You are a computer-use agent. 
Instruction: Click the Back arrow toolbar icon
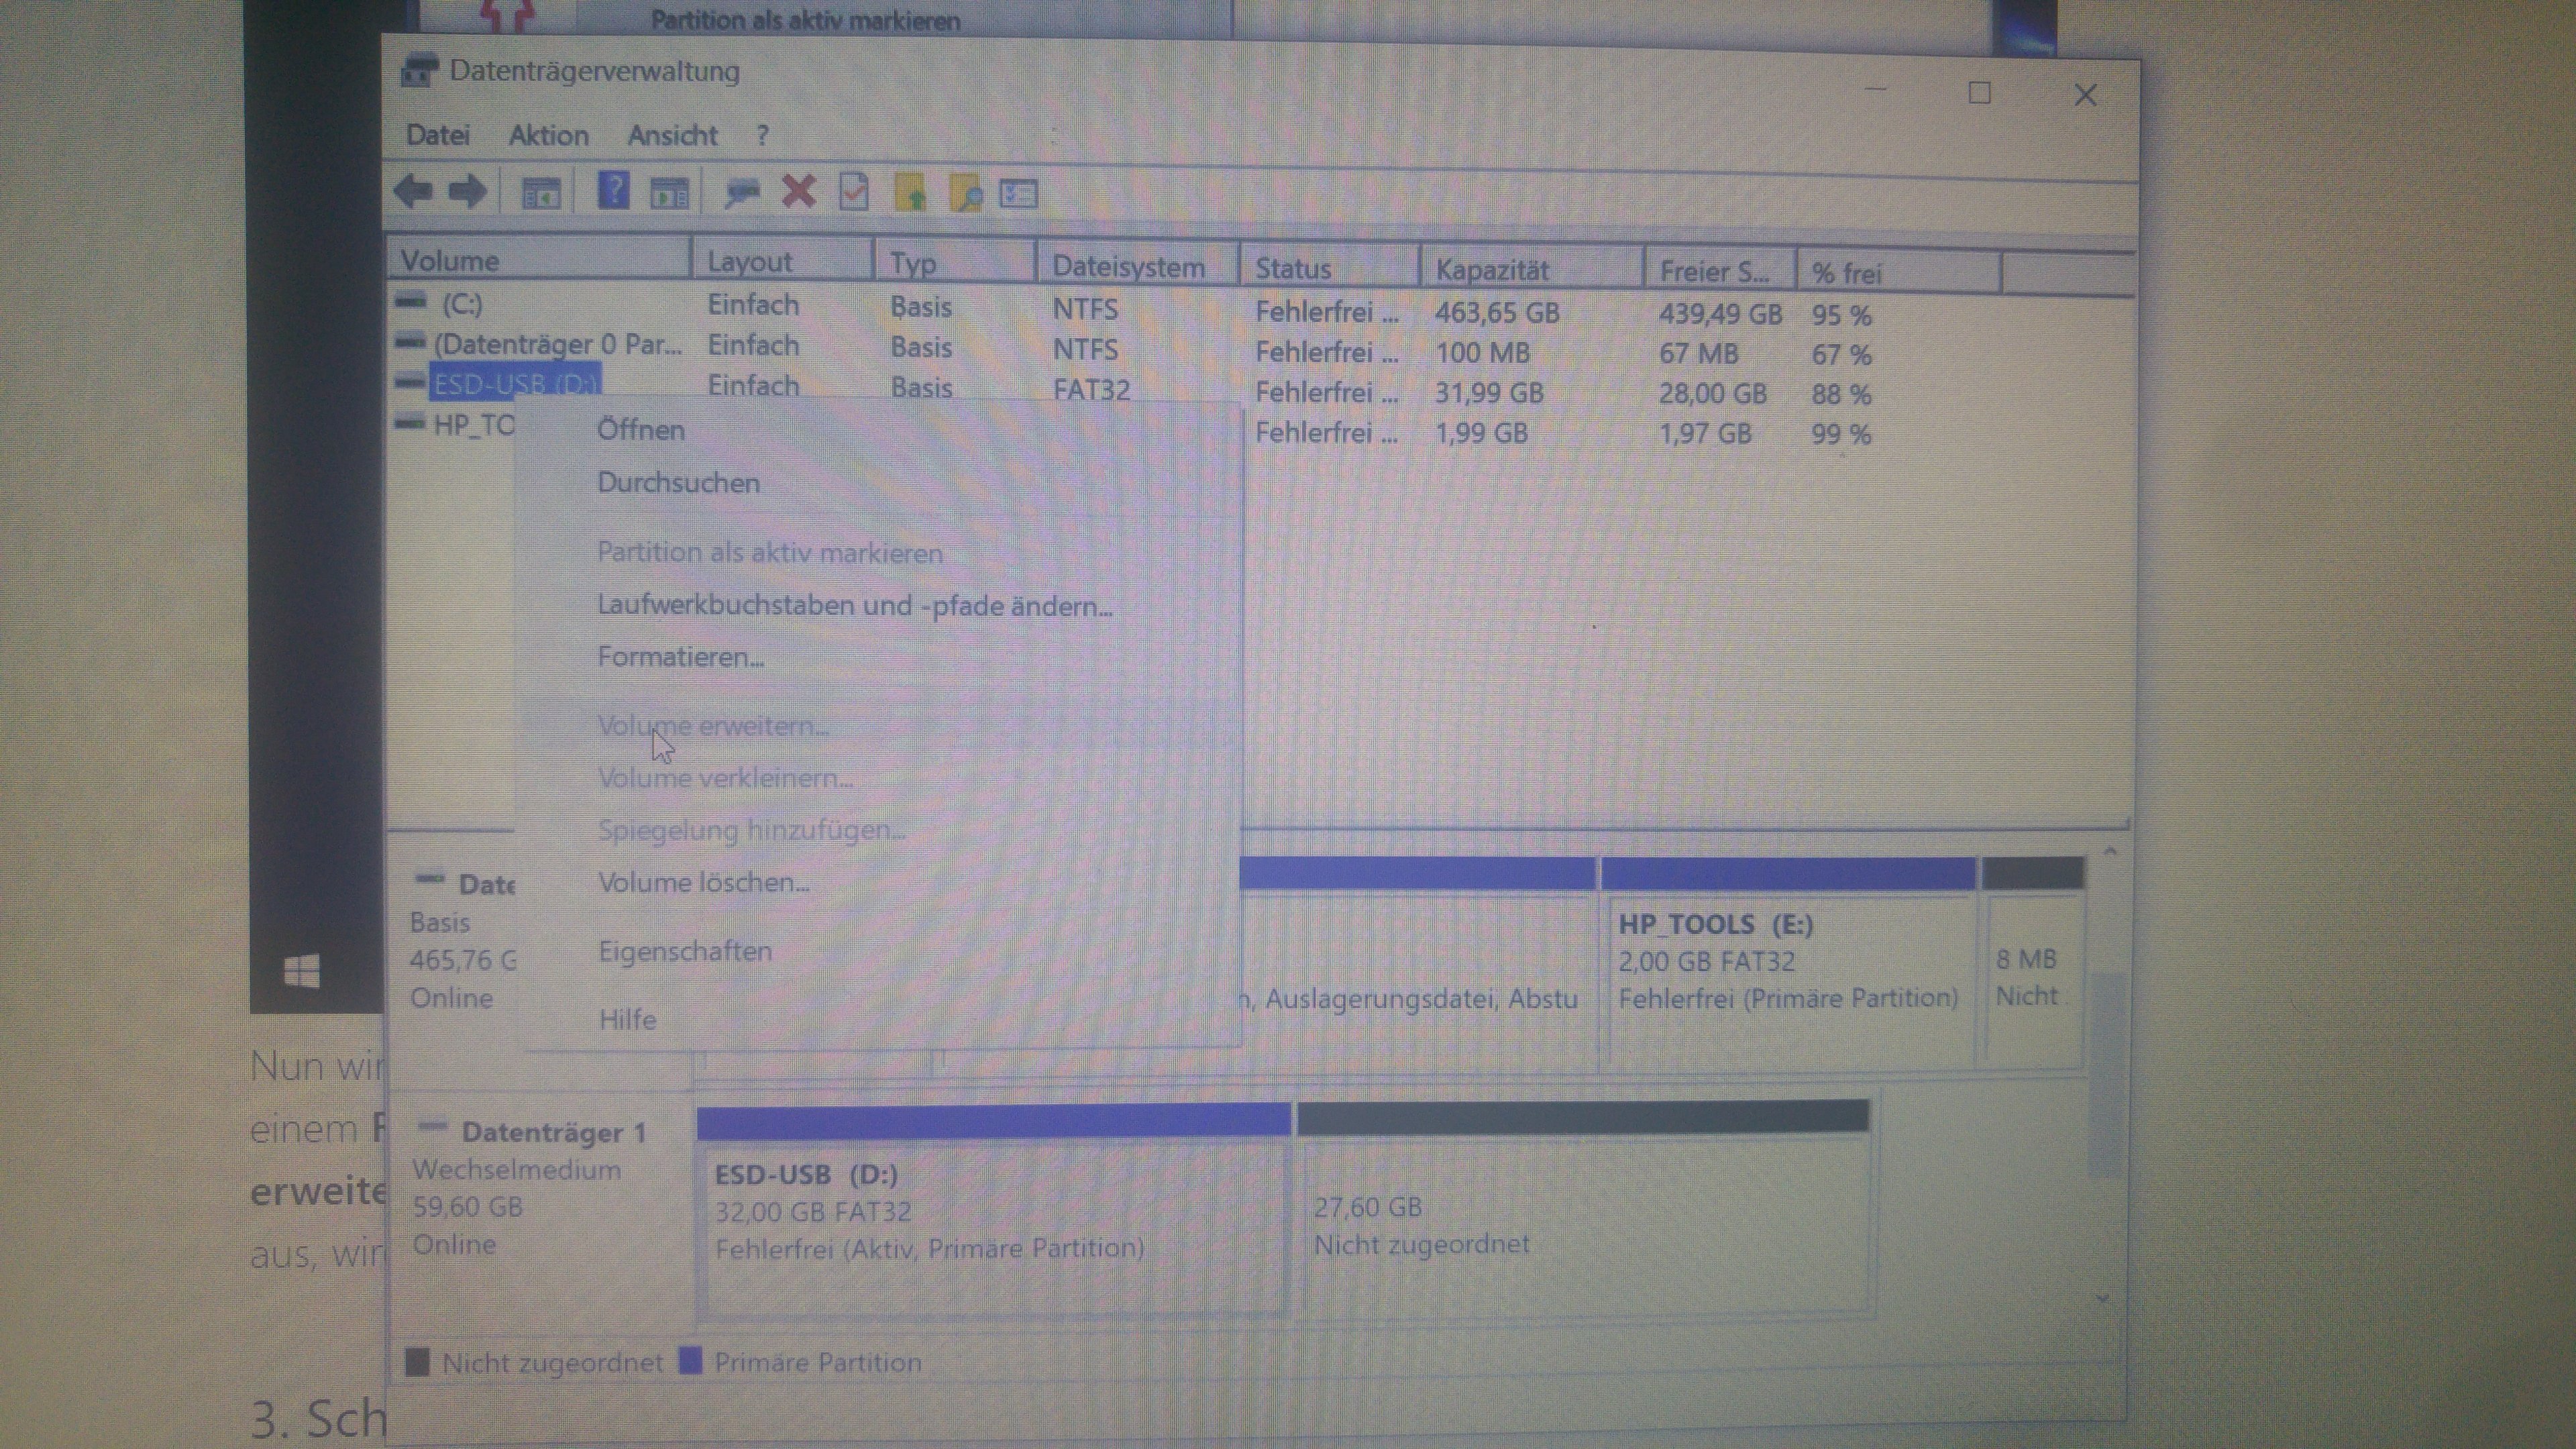[413, 190]
